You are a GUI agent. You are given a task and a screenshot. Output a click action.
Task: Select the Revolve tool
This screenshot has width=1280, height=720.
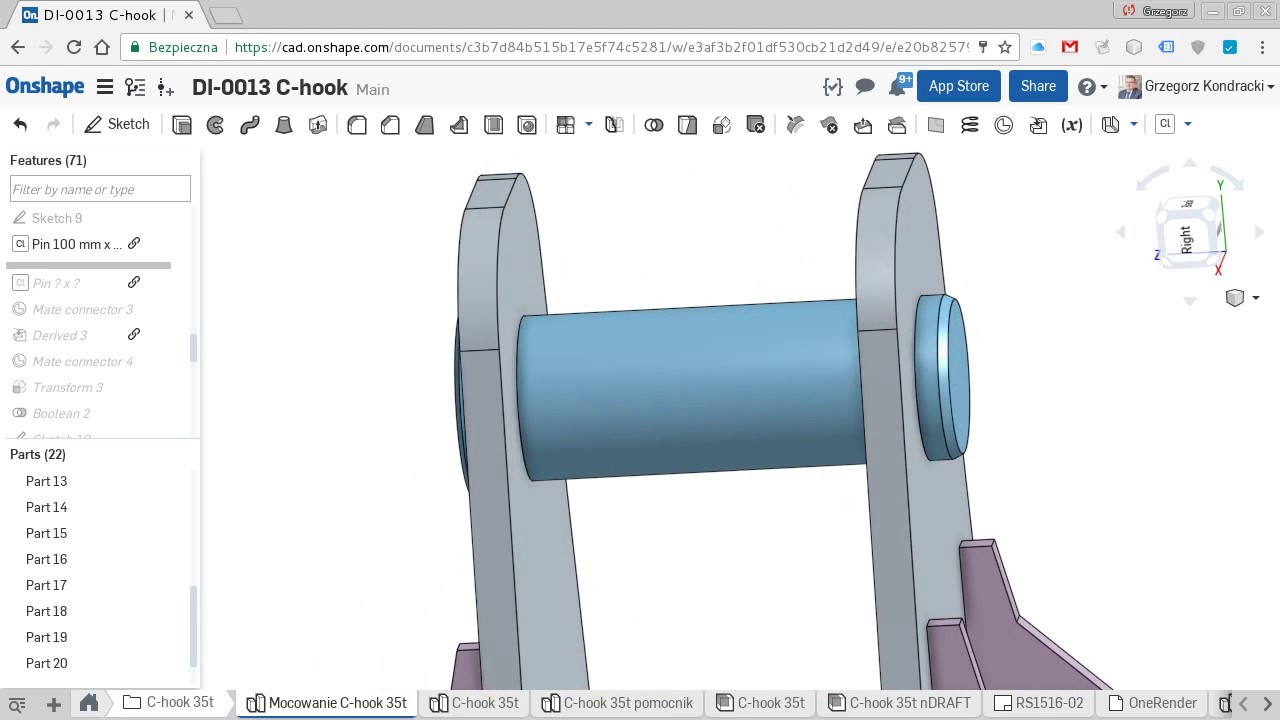215,125
